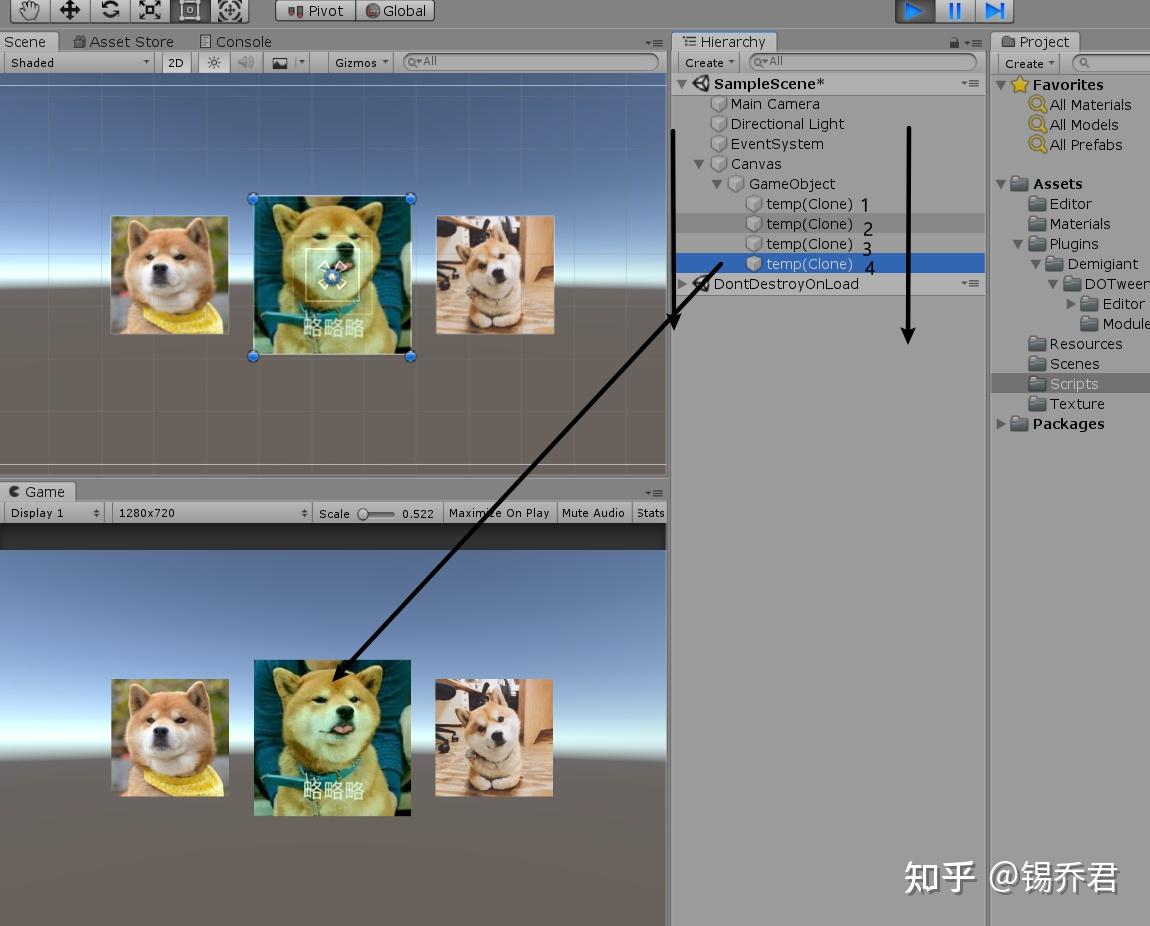Open the 1280x720 resolution dropdown
Image resolution: width=1150 pixels, height=926 pixels.
pos(210,512)
